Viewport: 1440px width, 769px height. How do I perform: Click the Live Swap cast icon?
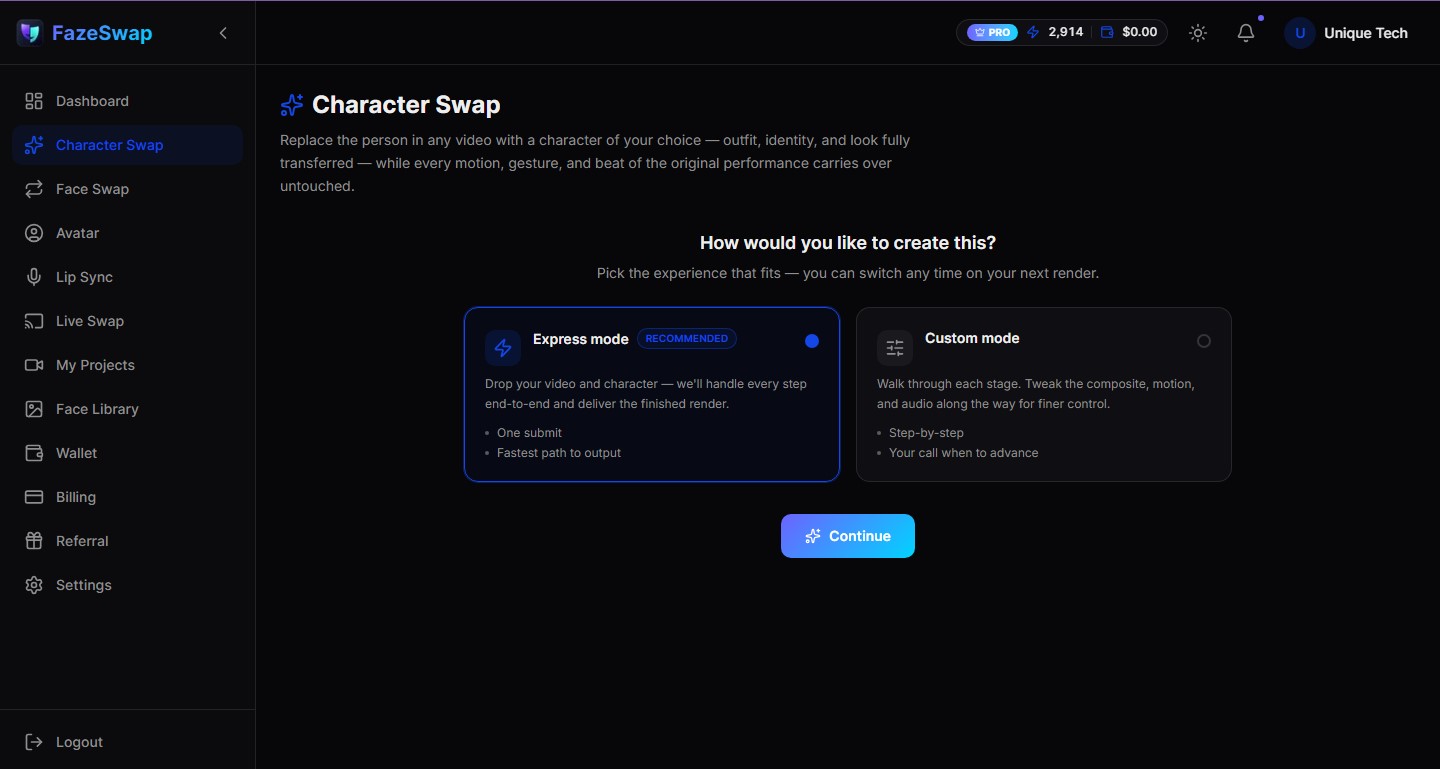point(34,321)
